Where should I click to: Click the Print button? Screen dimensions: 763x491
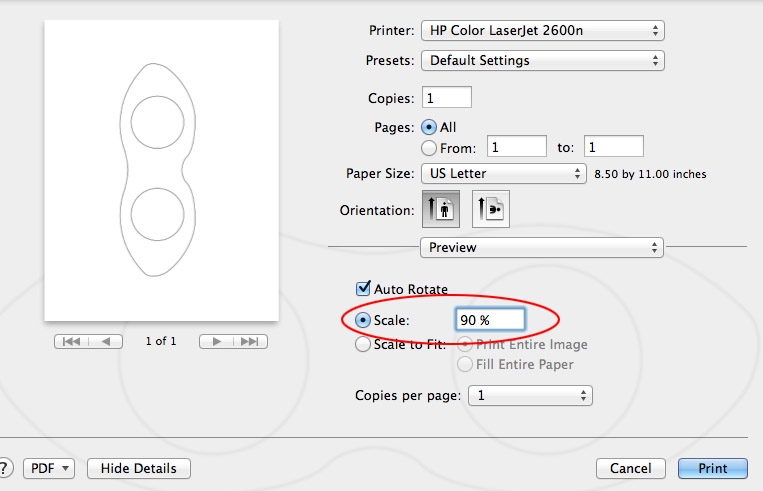click(x=713, y=468)
